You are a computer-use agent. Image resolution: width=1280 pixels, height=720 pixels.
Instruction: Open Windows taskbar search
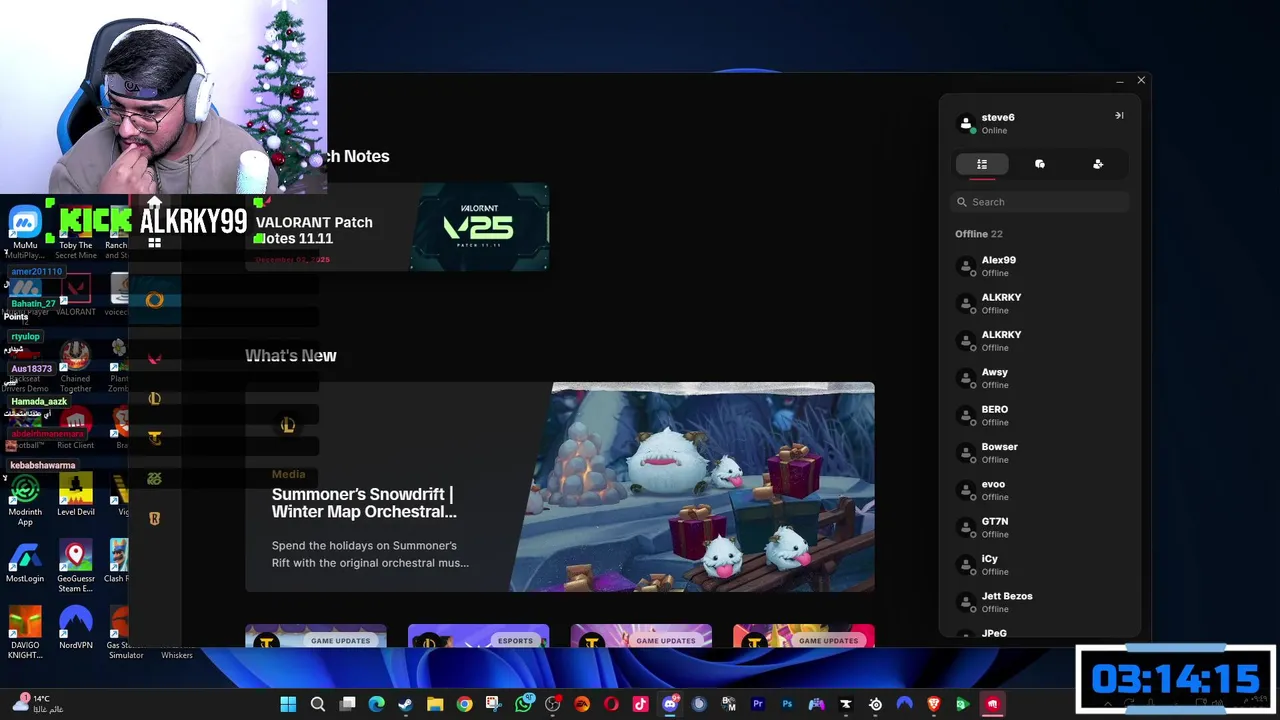click(x=318, y=704)
